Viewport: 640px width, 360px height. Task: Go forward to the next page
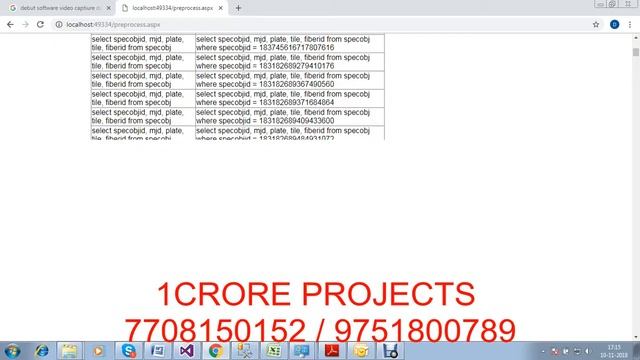tap(25, 24)
